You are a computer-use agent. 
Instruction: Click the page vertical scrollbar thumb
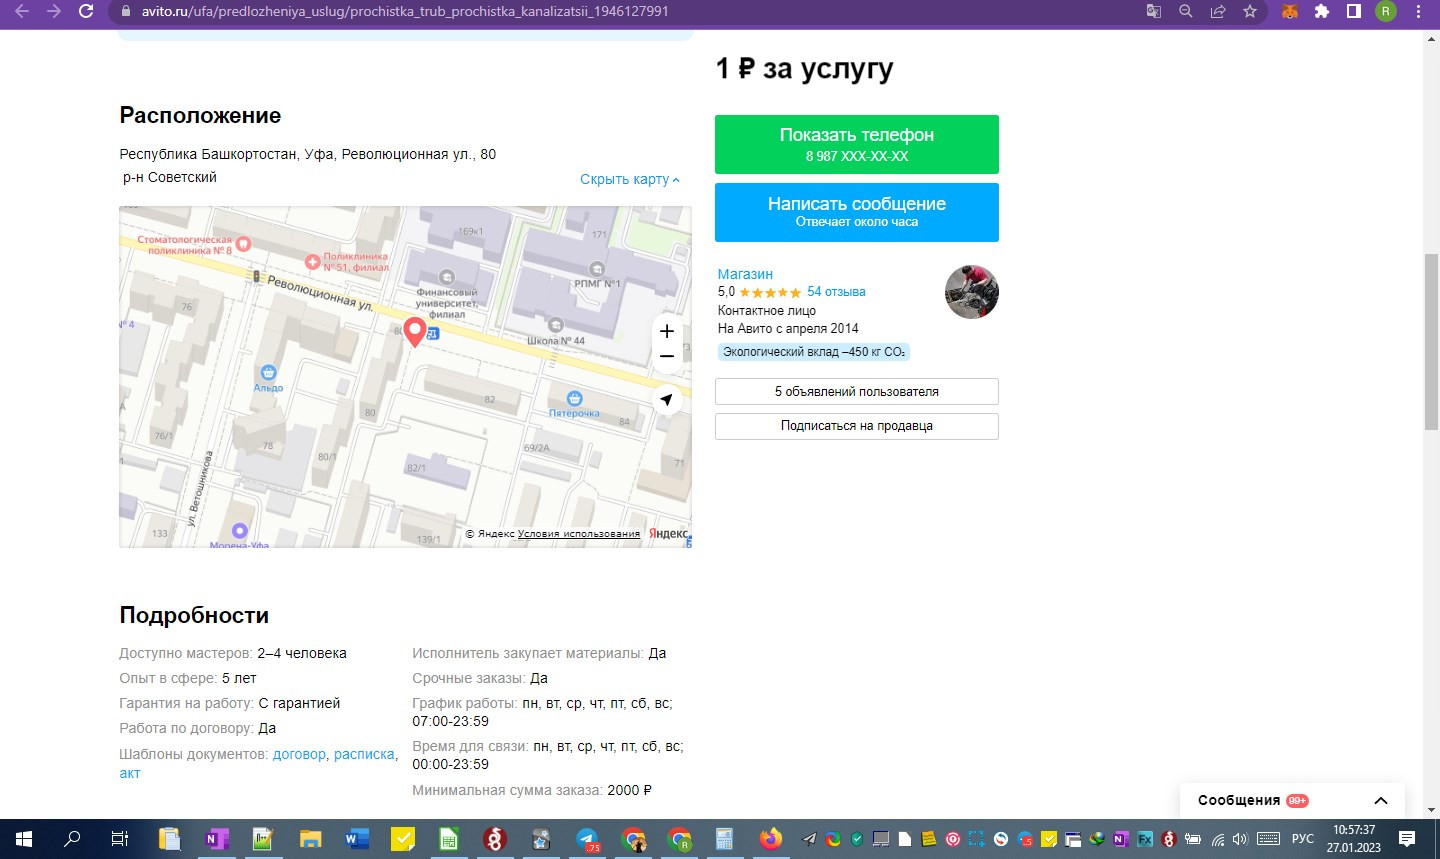pyautogui.click(x=1431, y=342)
